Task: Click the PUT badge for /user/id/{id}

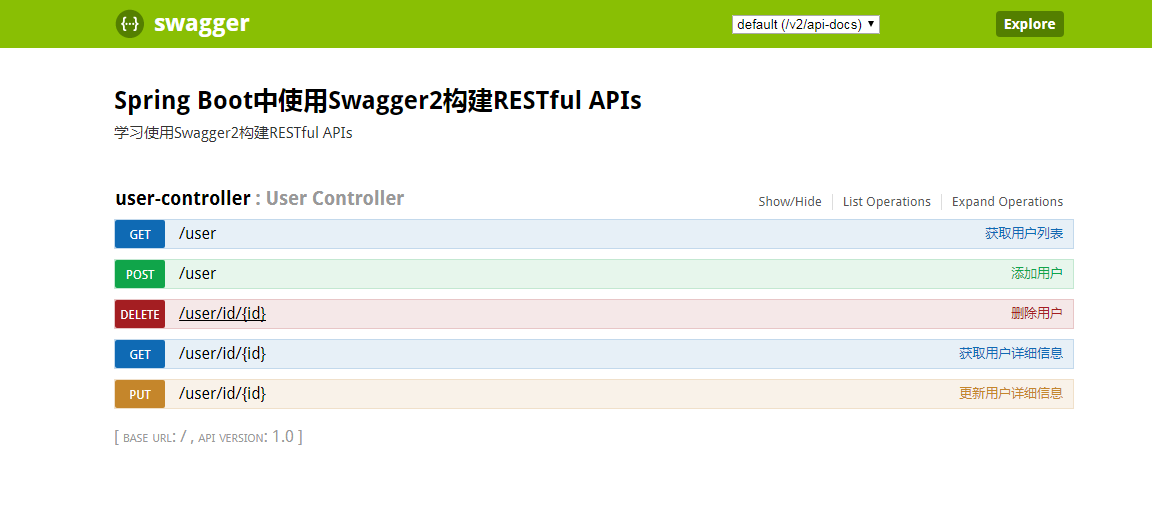Action: [x=140, y=394]
